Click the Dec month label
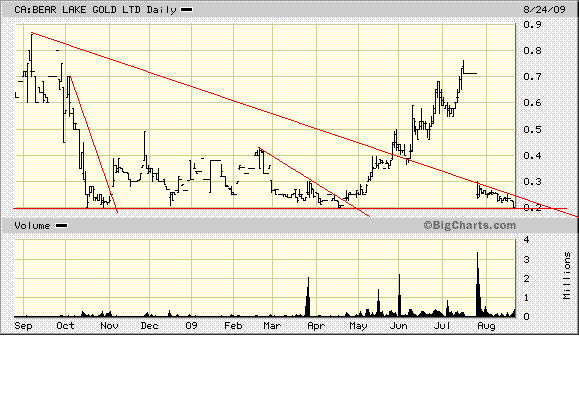This screenshot has width=579, height=405. tap(150, 326)
